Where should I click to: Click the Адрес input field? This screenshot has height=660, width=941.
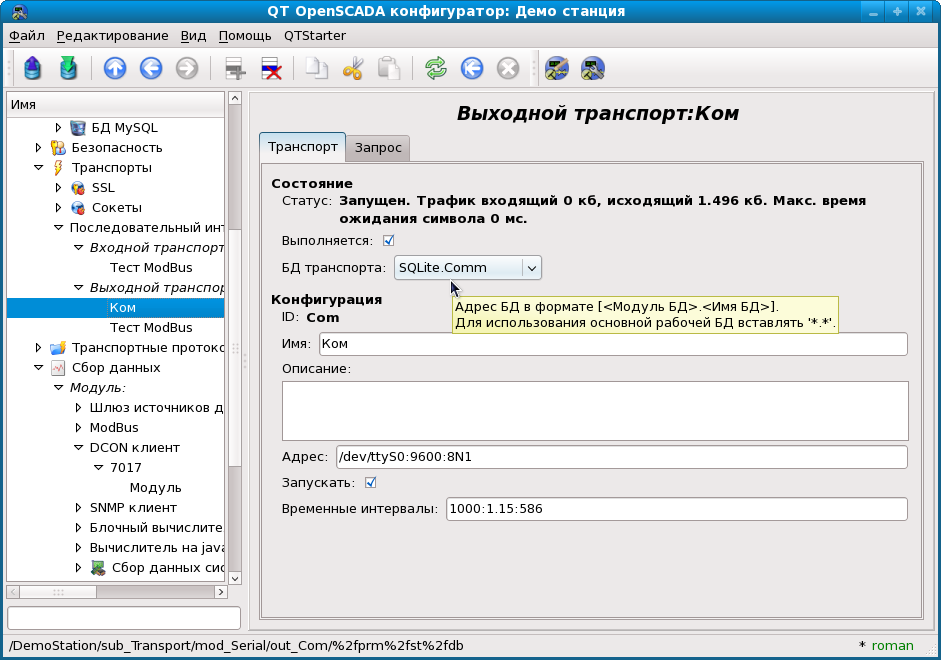tap(621, 457)
